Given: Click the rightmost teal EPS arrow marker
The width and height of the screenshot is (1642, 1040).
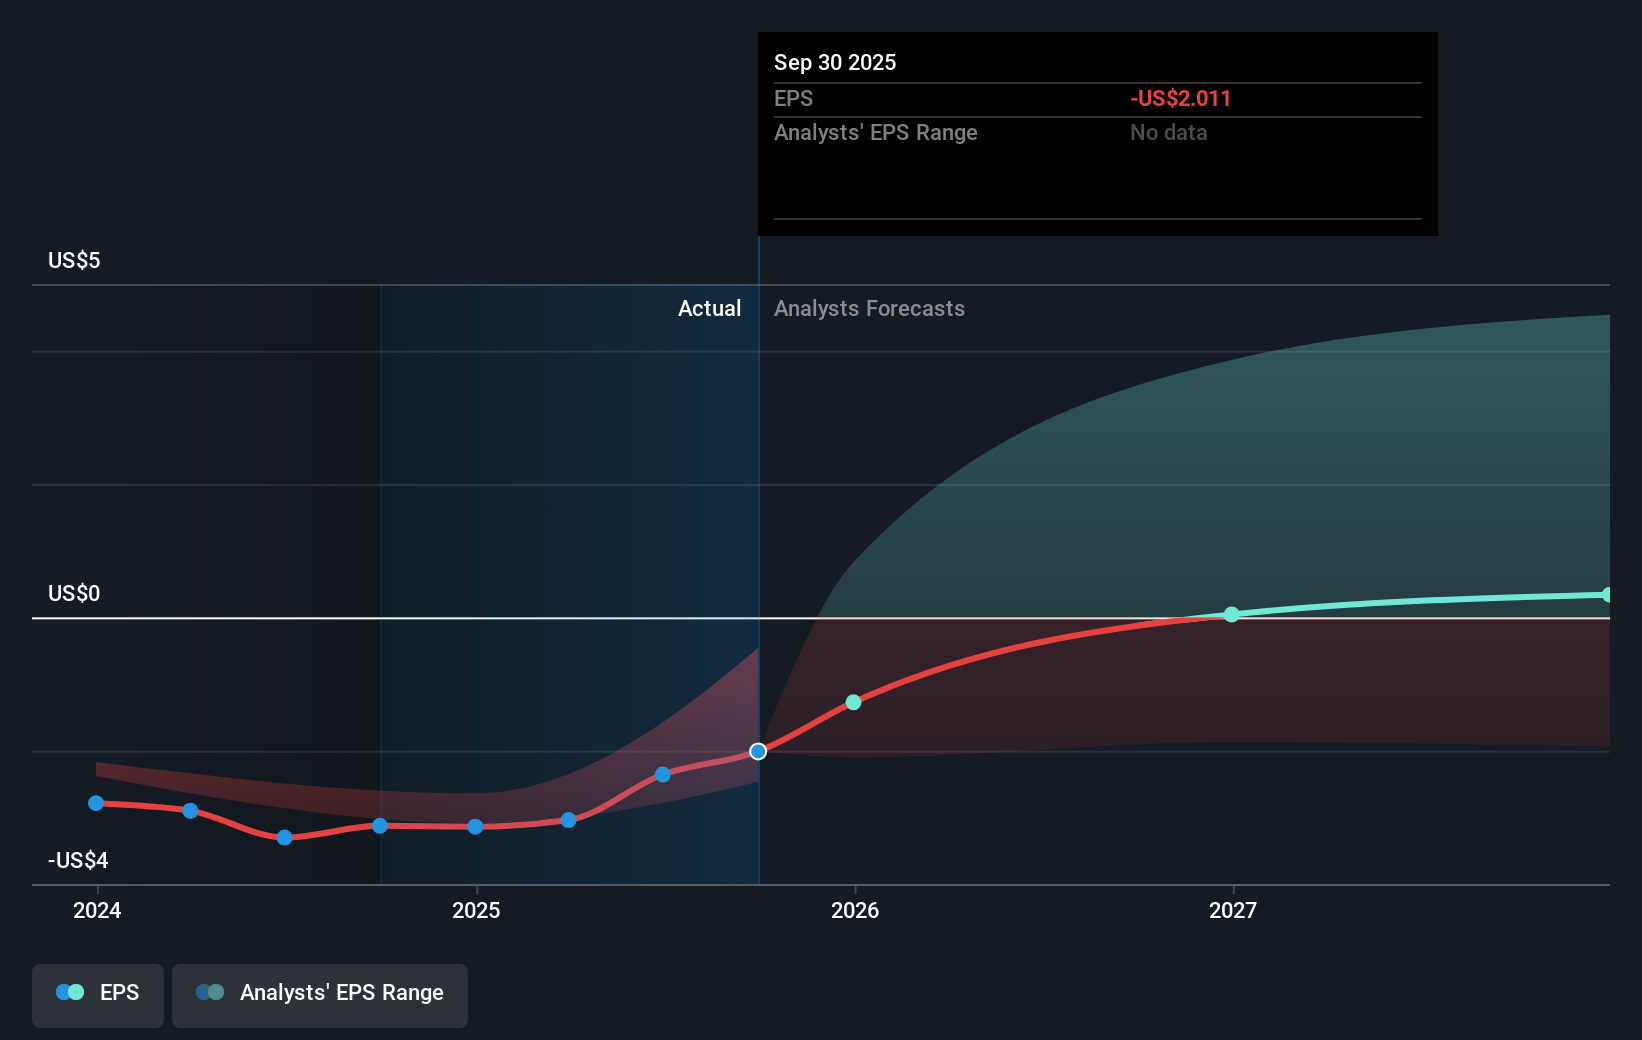Looking at the screenshot, I should 1606,595.
